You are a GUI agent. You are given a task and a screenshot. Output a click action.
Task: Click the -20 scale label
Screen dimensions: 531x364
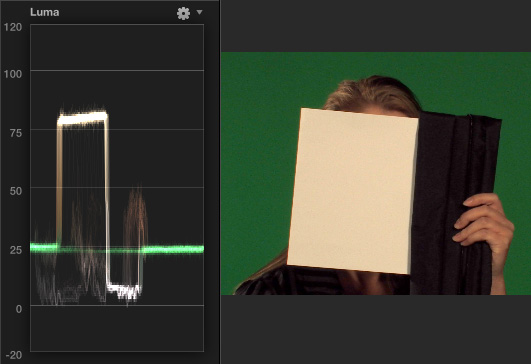pos(14,355)
